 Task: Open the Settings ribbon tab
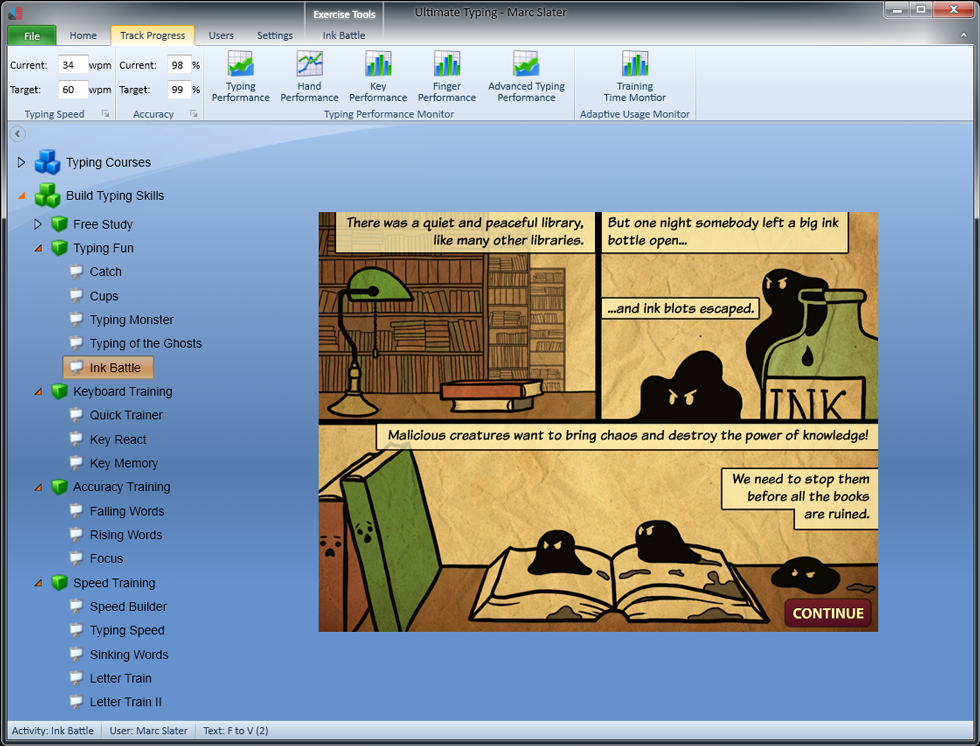[275, 35]
